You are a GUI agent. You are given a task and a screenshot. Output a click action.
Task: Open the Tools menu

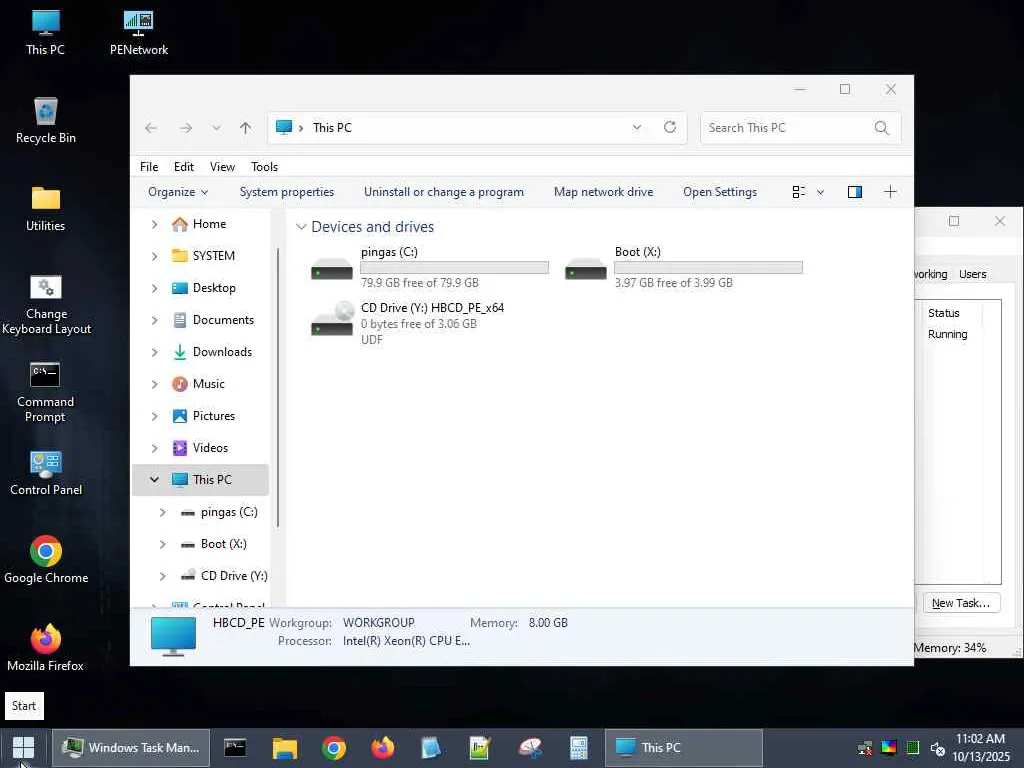pos(264,167)
